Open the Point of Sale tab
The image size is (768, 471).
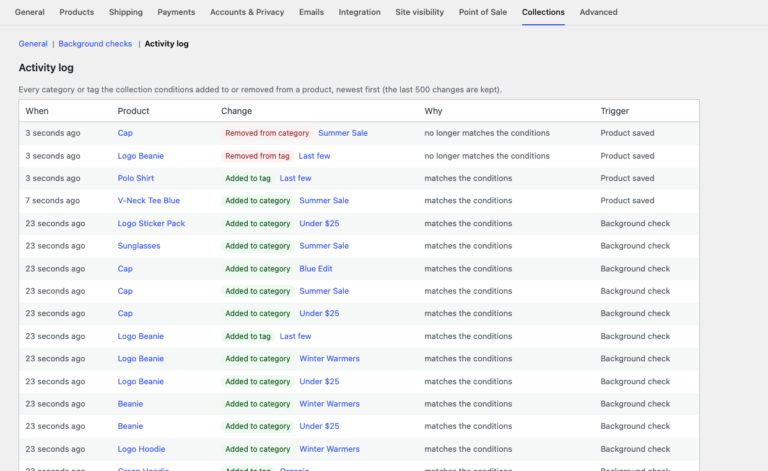coord(482,12)
